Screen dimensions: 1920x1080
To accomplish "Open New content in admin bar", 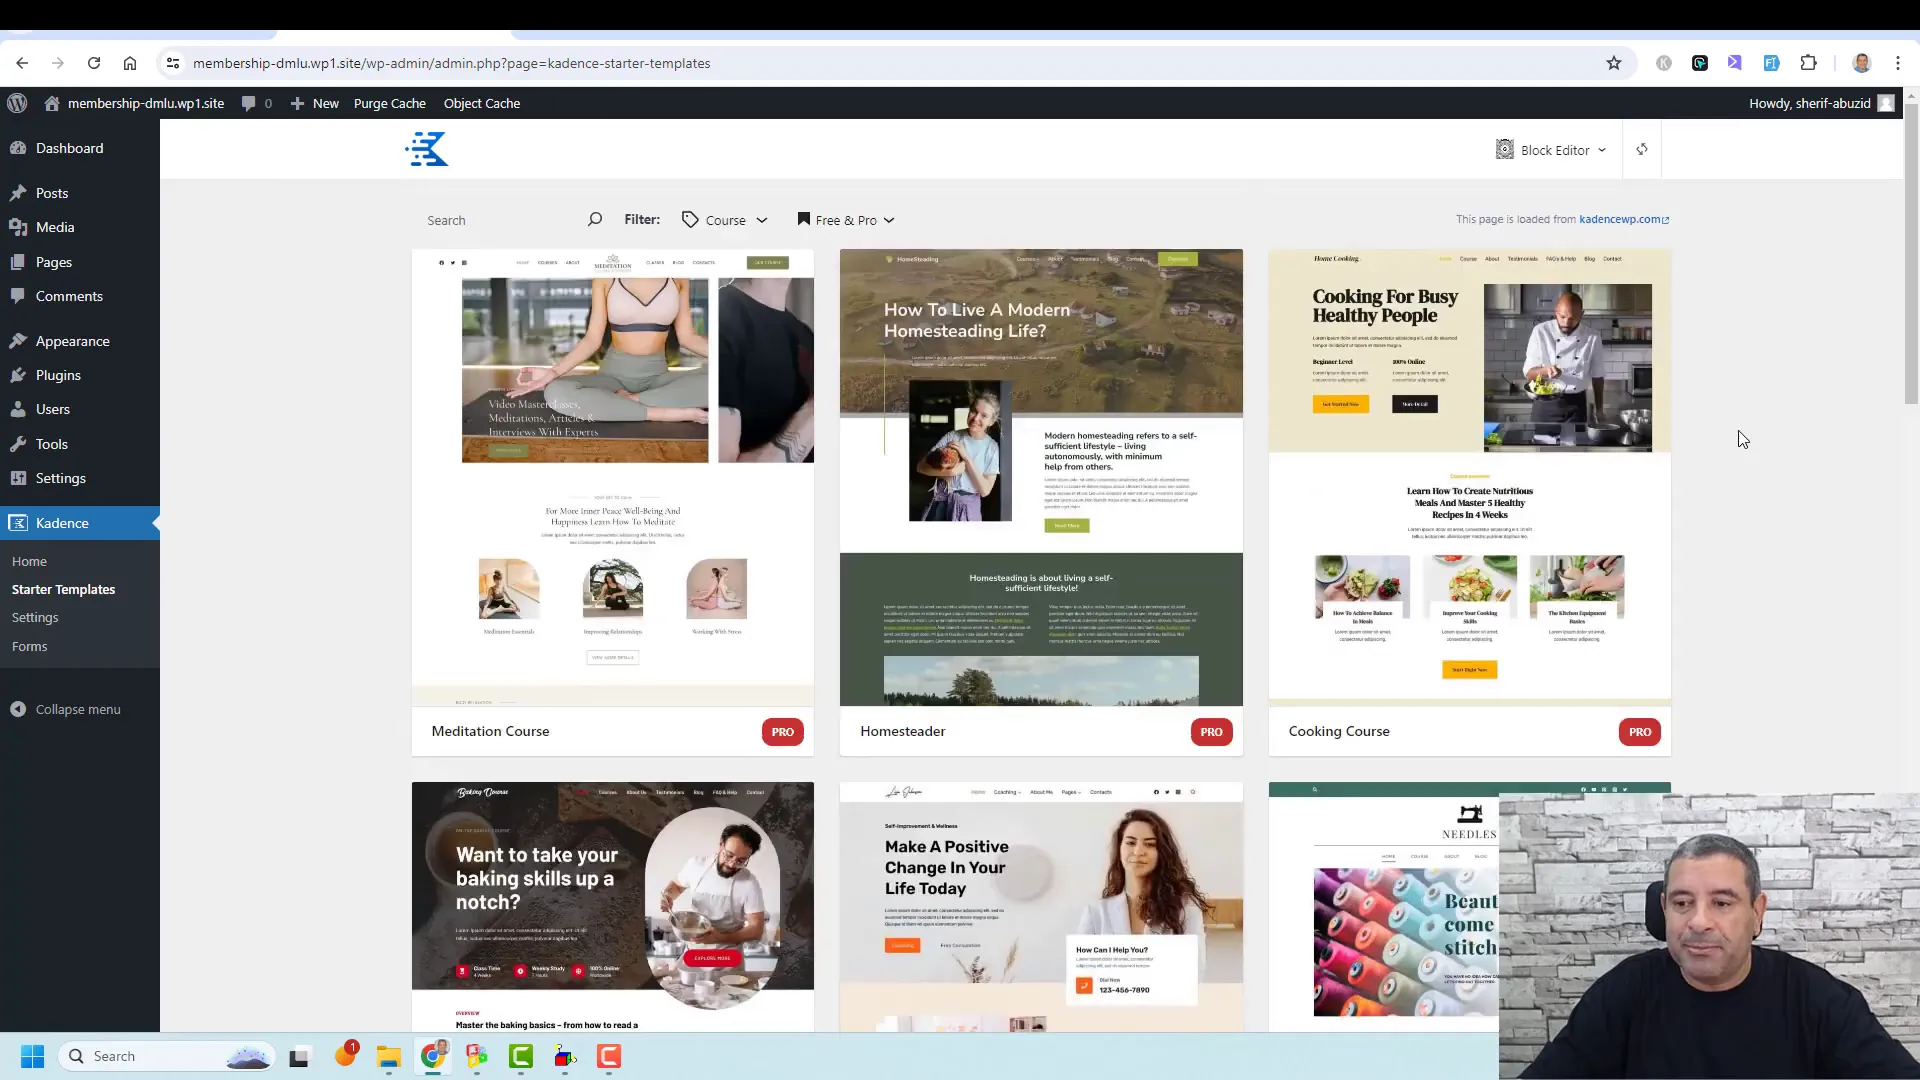I will (x=314, y=103).
